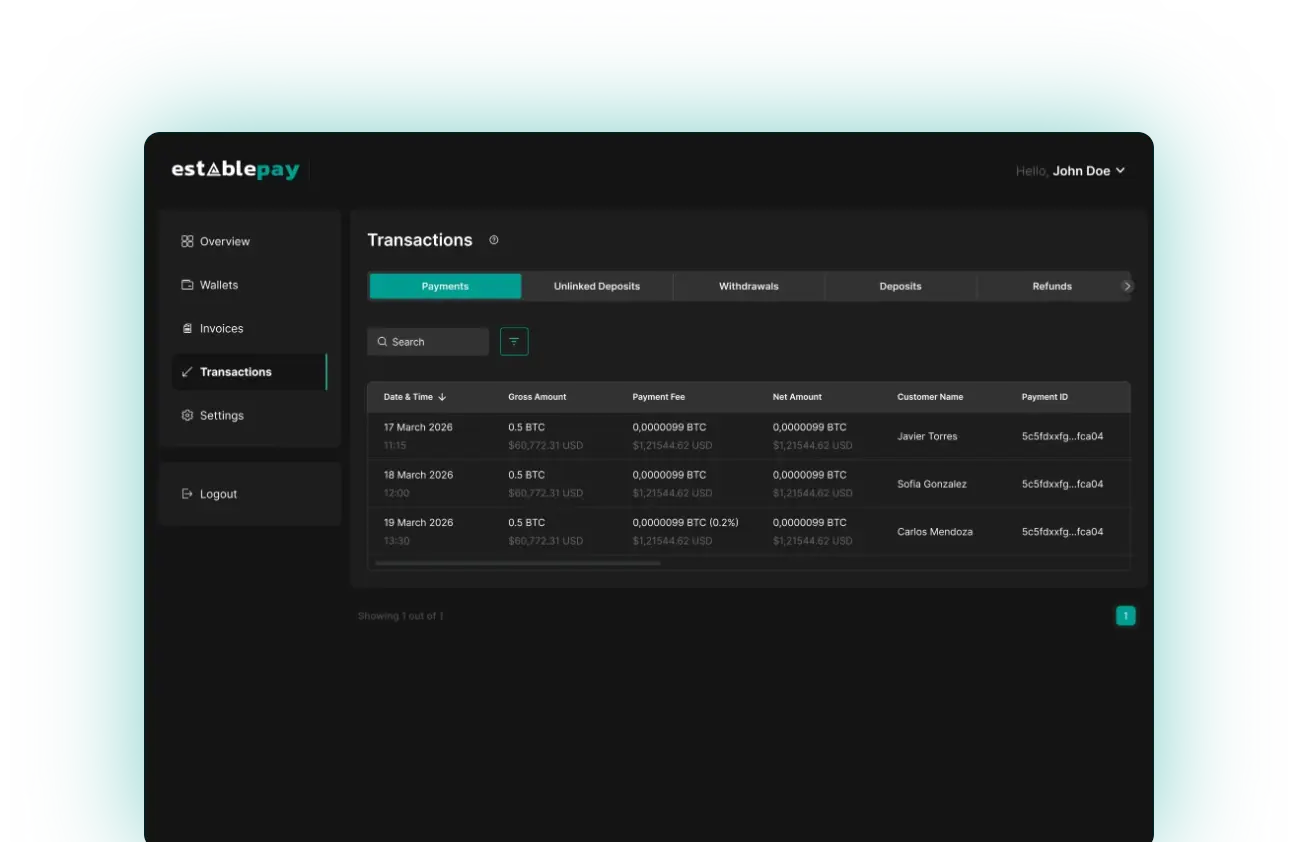Open Wallets from the sidebar
Viewport: 1296px width, 842px height.
250,285
